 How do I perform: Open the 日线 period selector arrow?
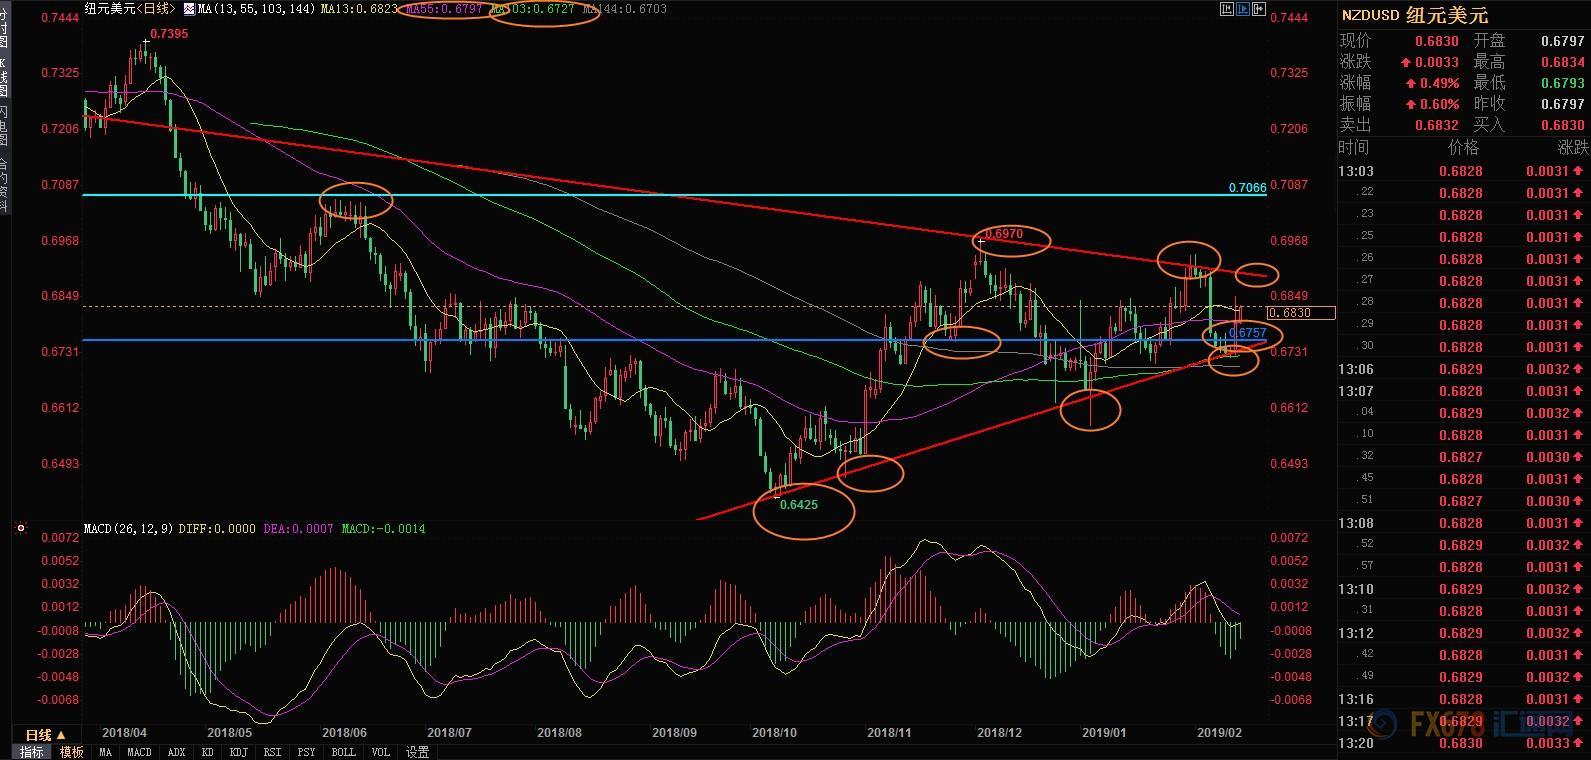(x=61, y=735)
